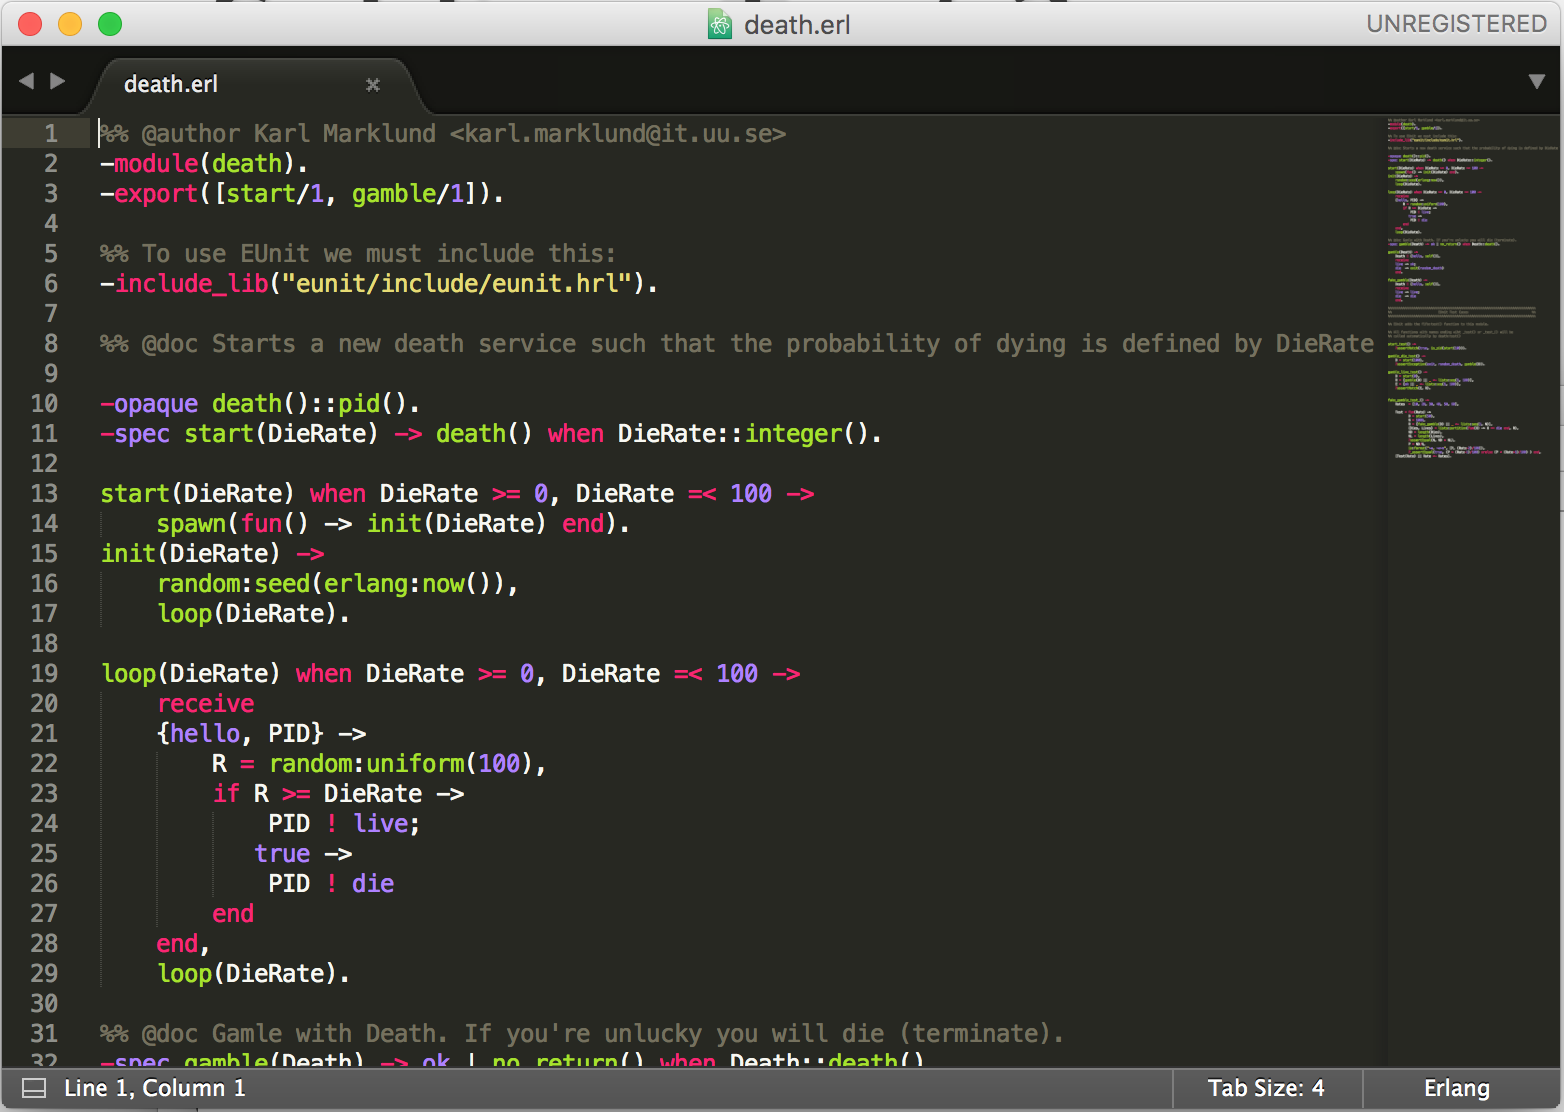The height and width of the screenshot is (1112, 1564).
Task: Click the UNREGISTERED label in title bar
Action: [x=1456, y=24]
